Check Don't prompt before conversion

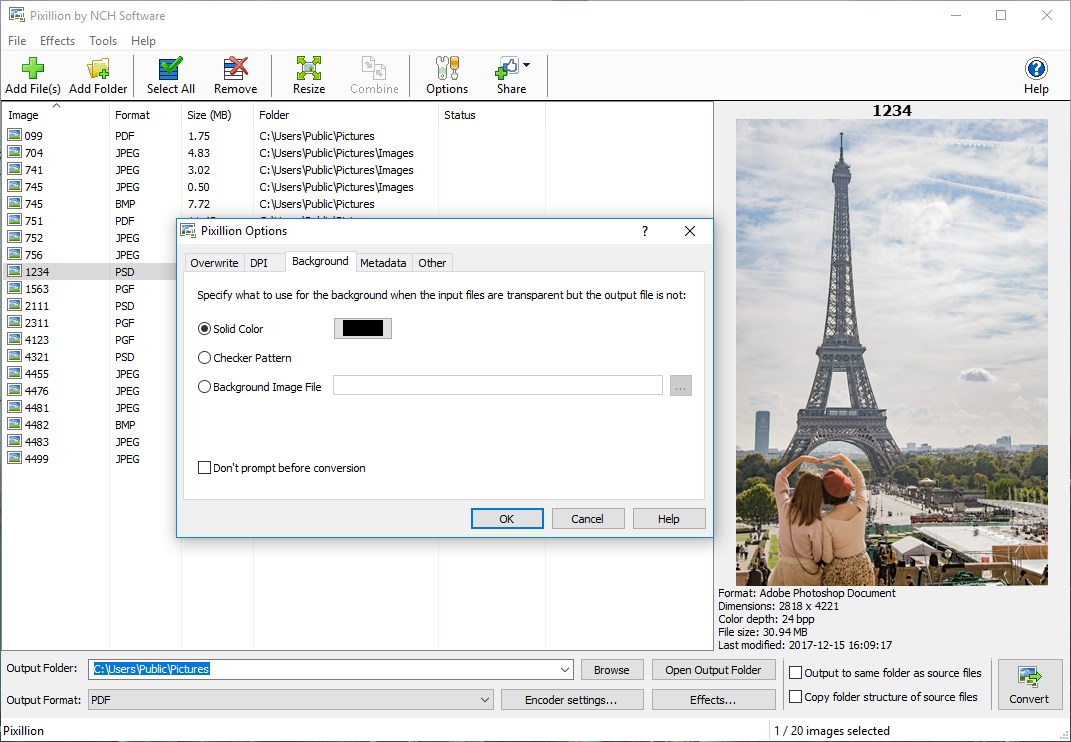click(x=204, y=467)
